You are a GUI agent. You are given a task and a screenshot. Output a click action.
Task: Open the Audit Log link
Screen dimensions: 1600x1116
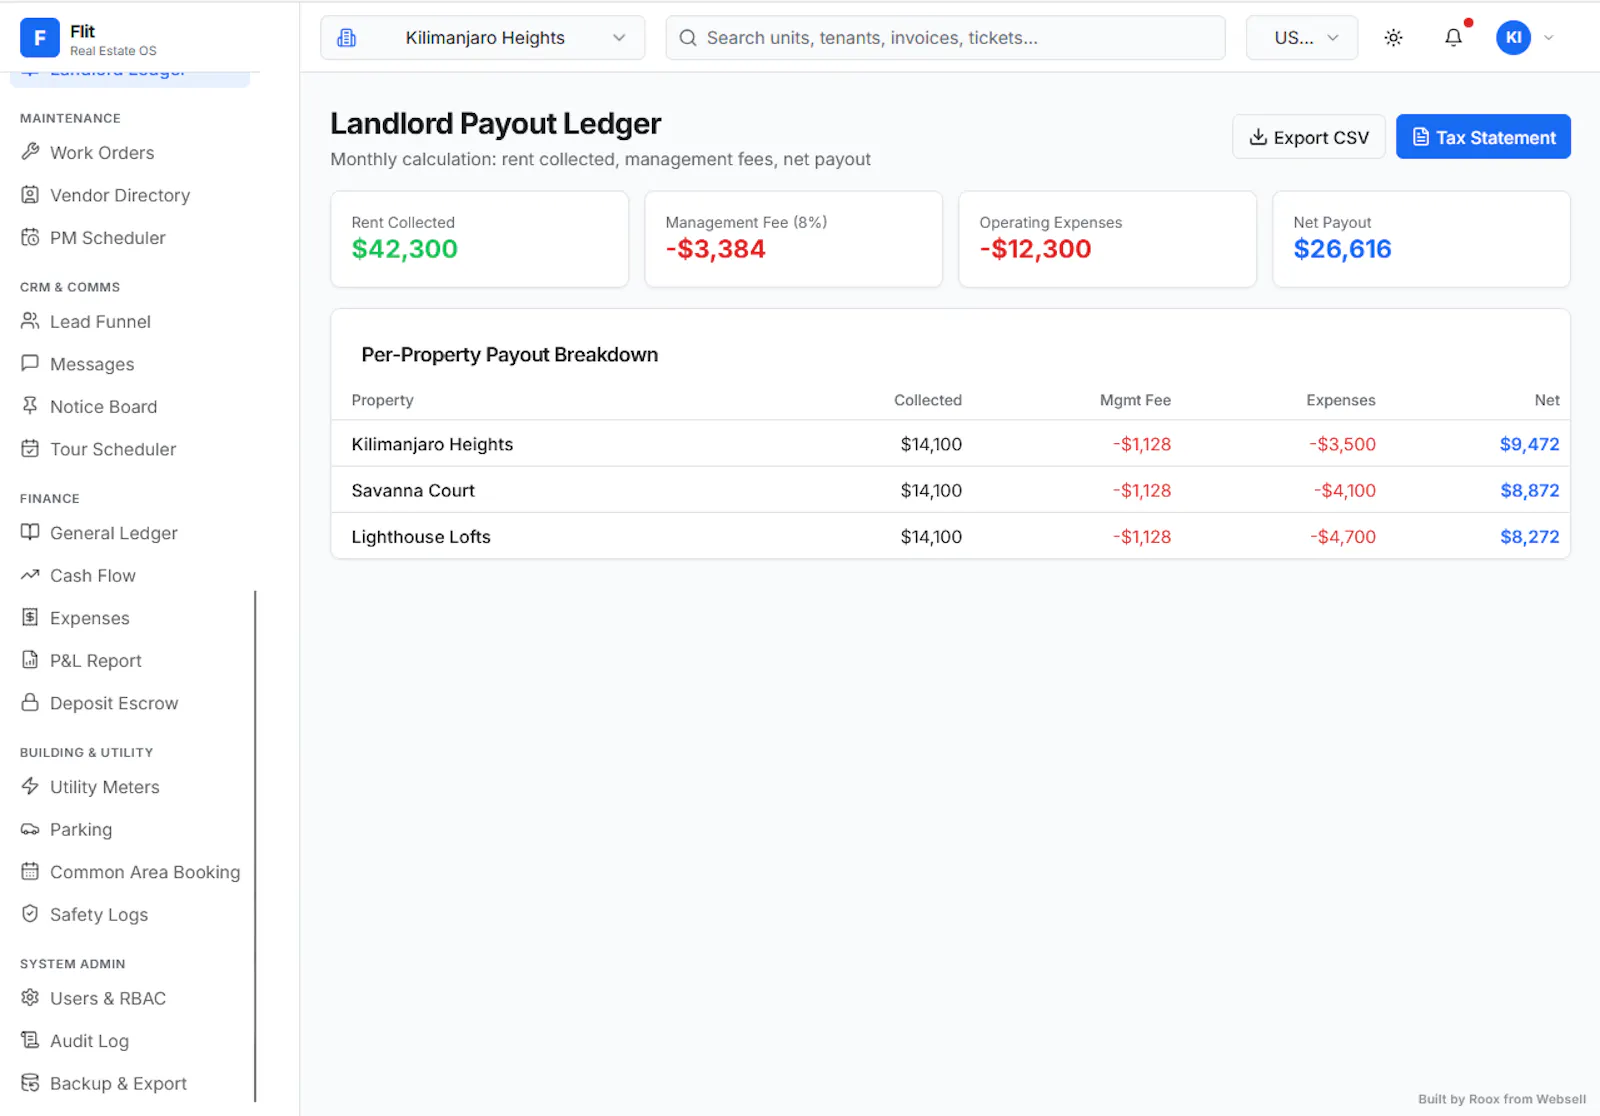pos(89,1041)
